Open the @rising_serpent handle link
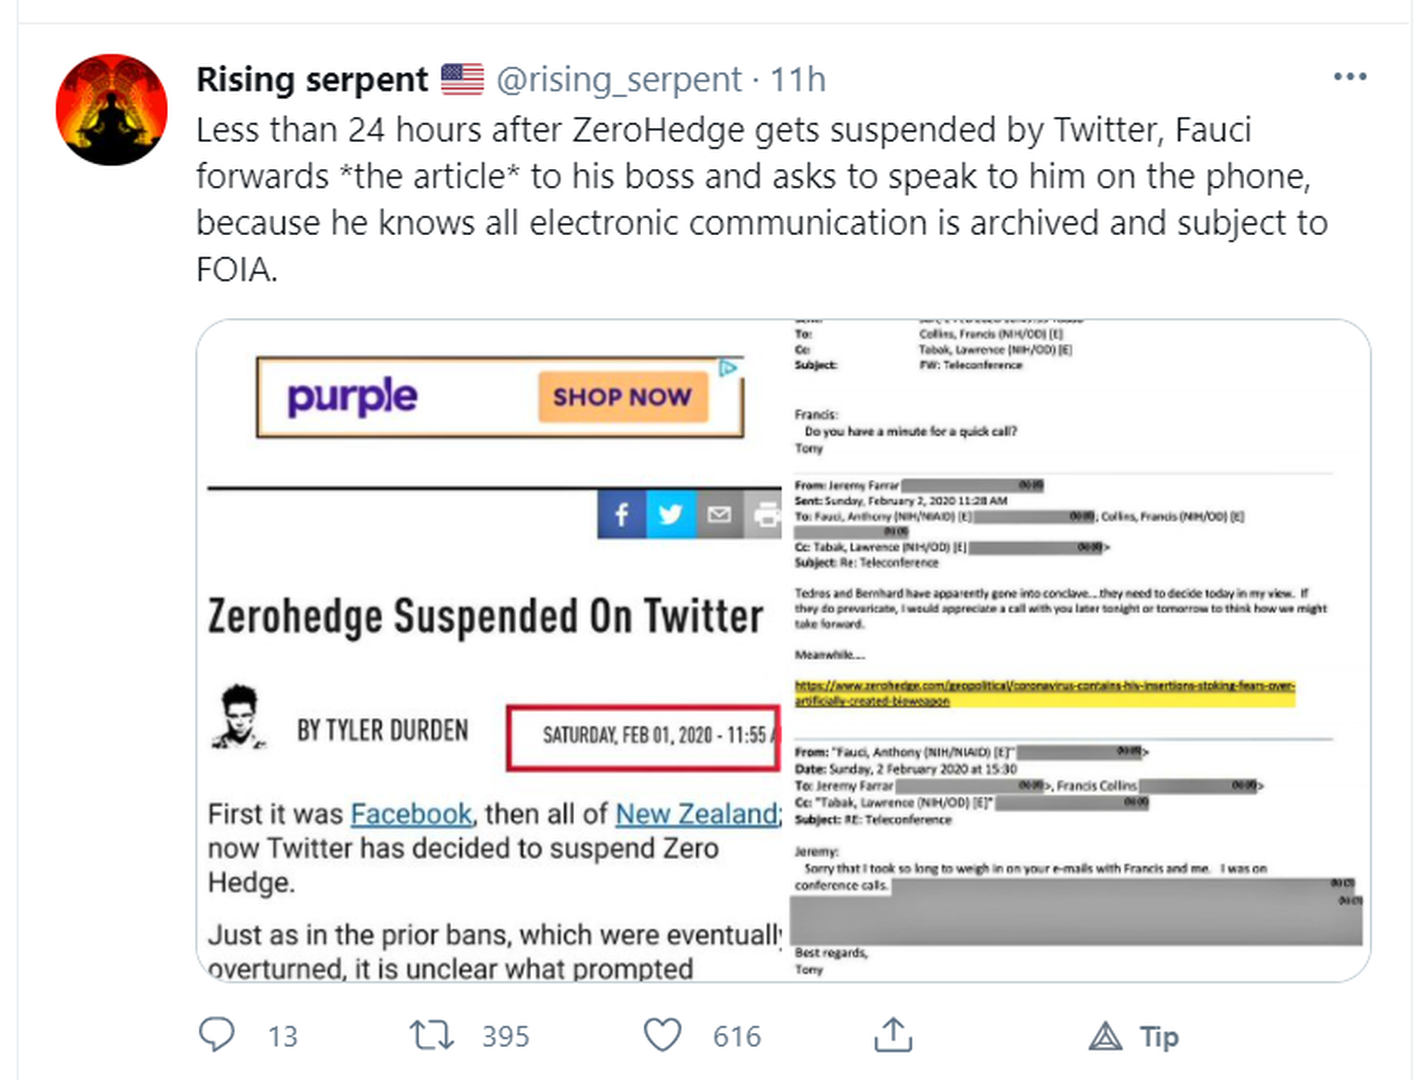 tap(619, 79)
